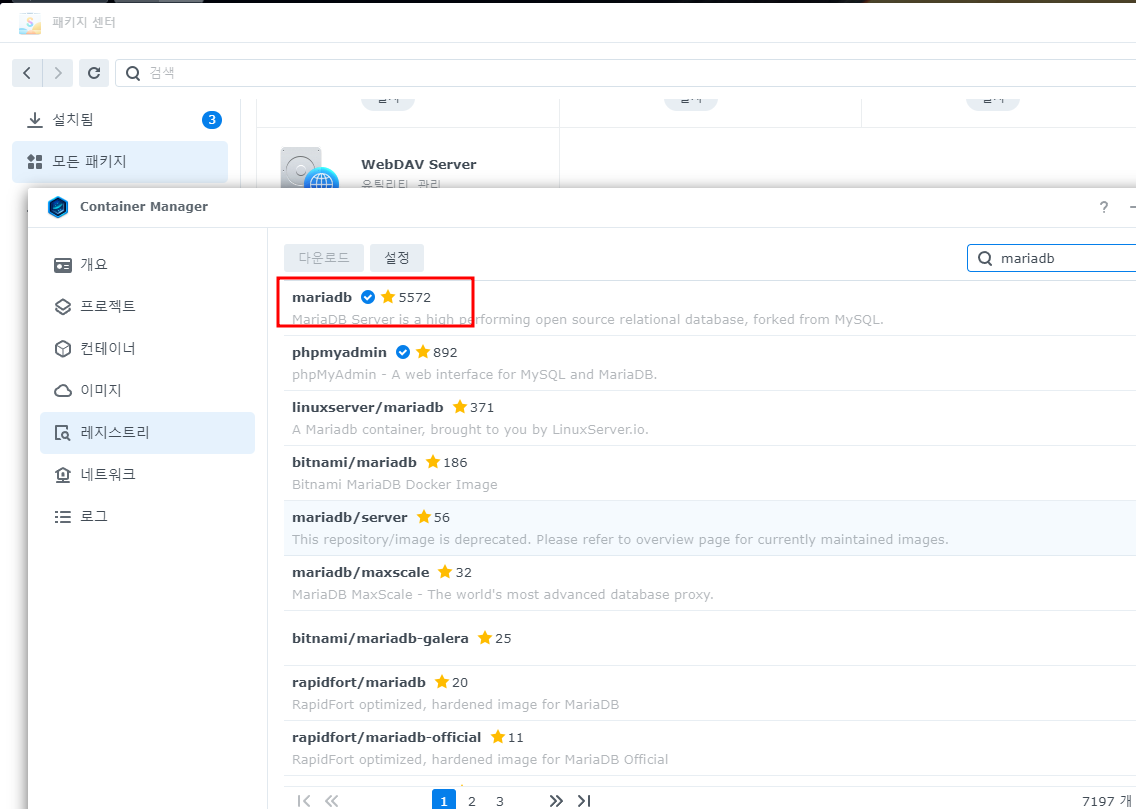Click the Package Center forward arrow
This screenshot has height=809, width=1136.
point(58,73)
